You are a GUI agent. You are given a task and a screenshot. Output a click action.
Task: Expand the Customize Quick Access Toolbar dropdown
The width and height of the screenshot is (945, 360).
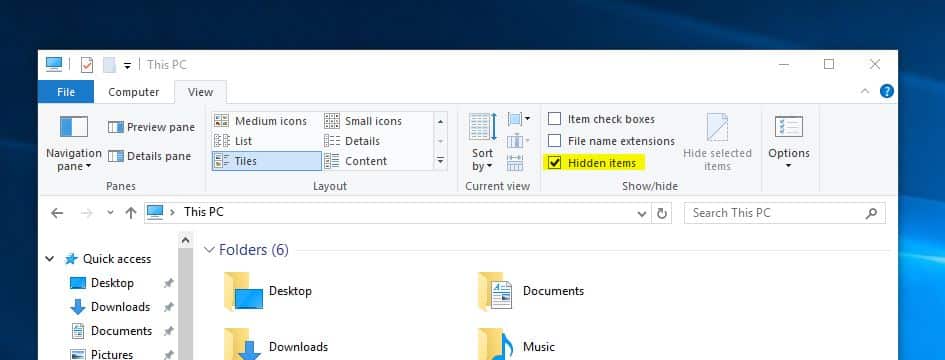(127, 65)
